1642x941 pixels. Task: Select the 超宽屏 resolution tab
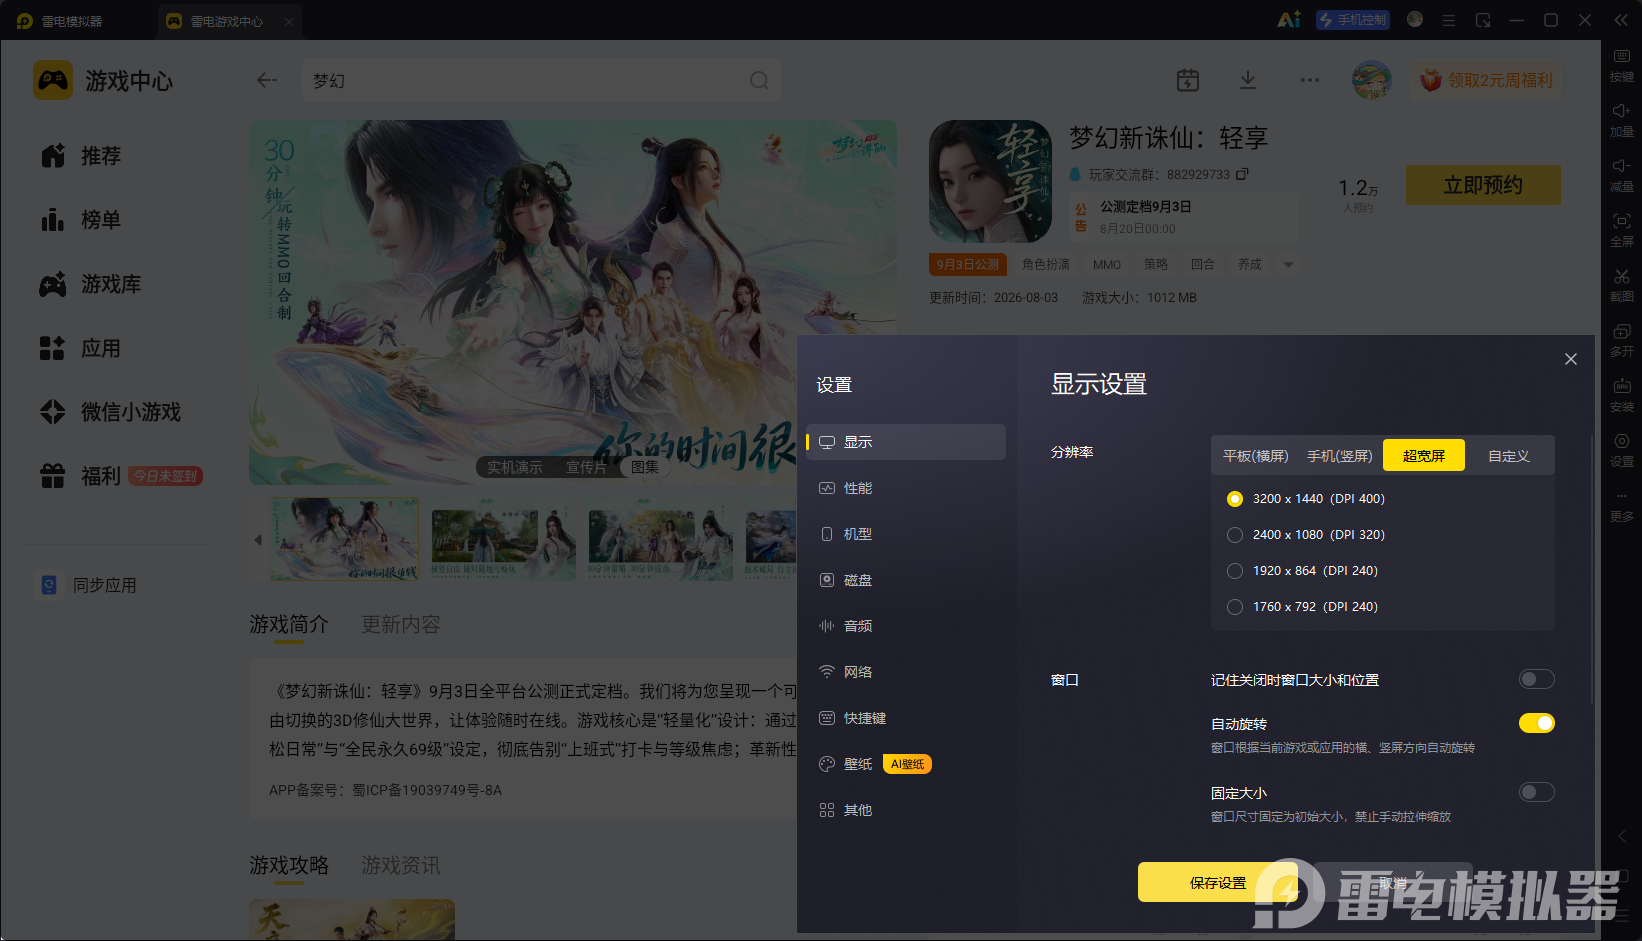[x=1424, y=456]
